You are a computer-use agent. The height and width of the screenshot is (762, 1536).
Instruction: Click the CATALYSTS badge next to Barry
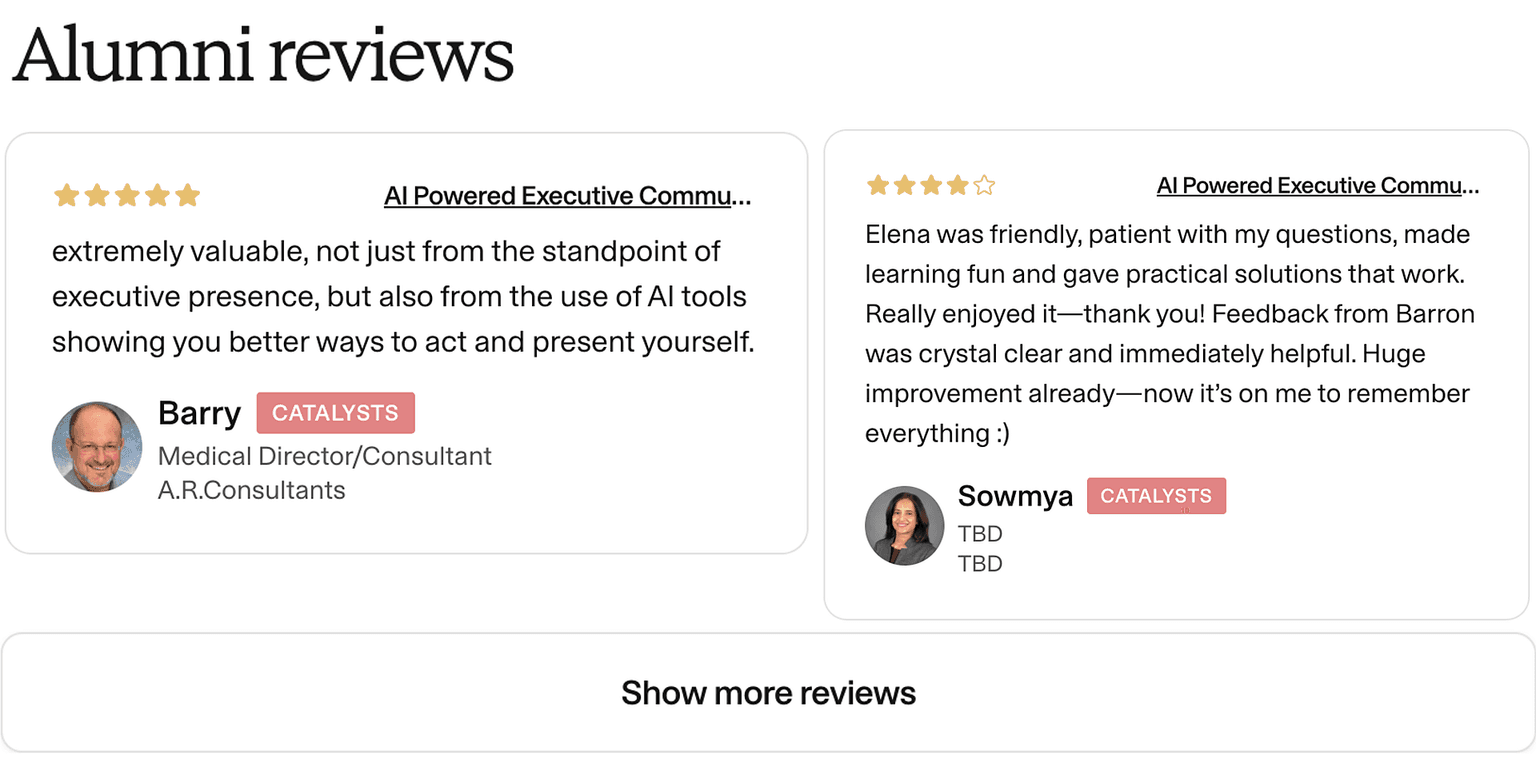335,413
